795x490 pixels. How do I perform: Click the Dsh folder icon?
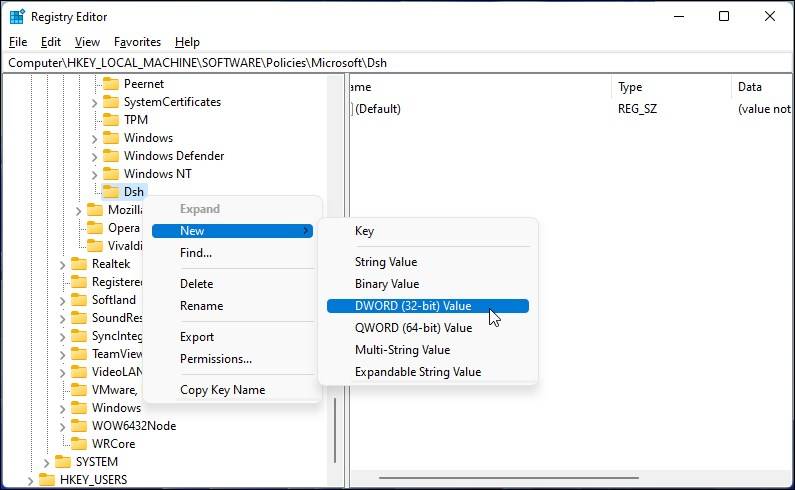pos(111,192)
